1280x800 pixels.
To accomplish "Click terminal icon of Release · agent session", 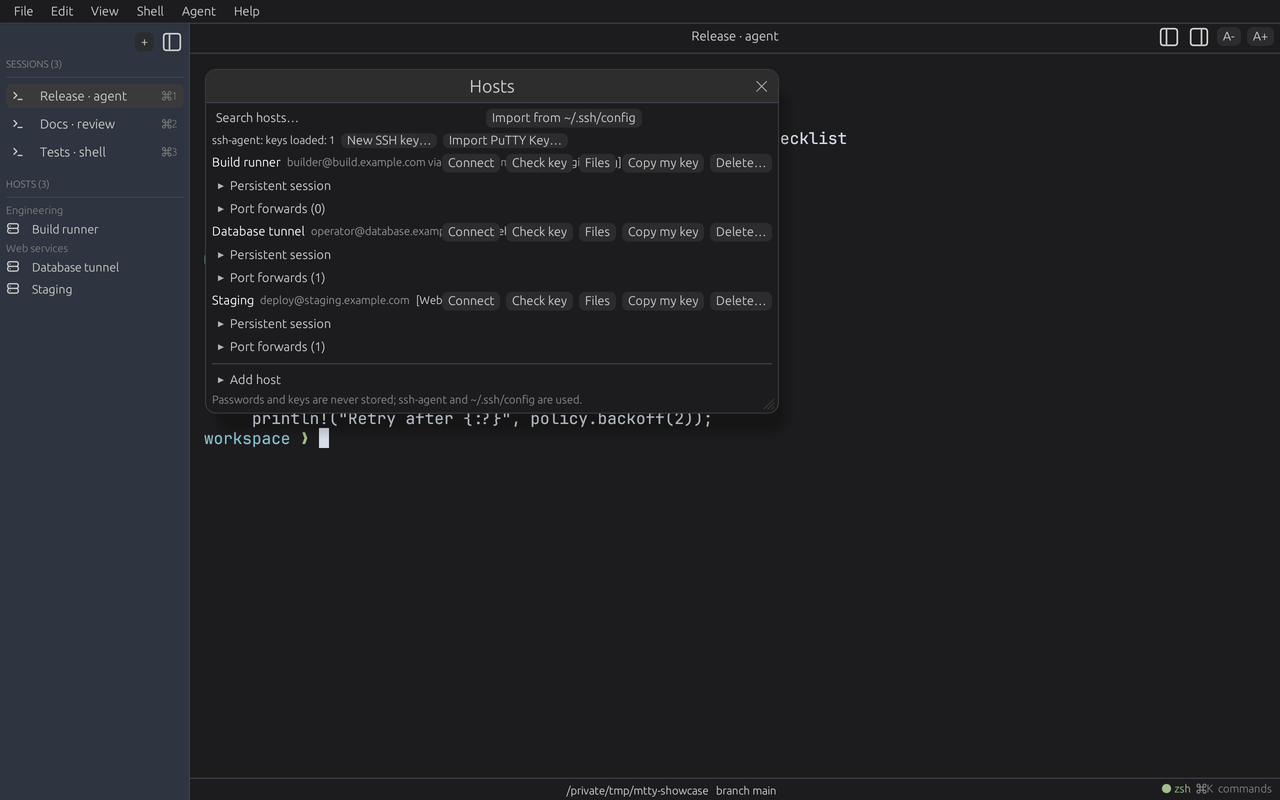I will click(x=18, y=96).
